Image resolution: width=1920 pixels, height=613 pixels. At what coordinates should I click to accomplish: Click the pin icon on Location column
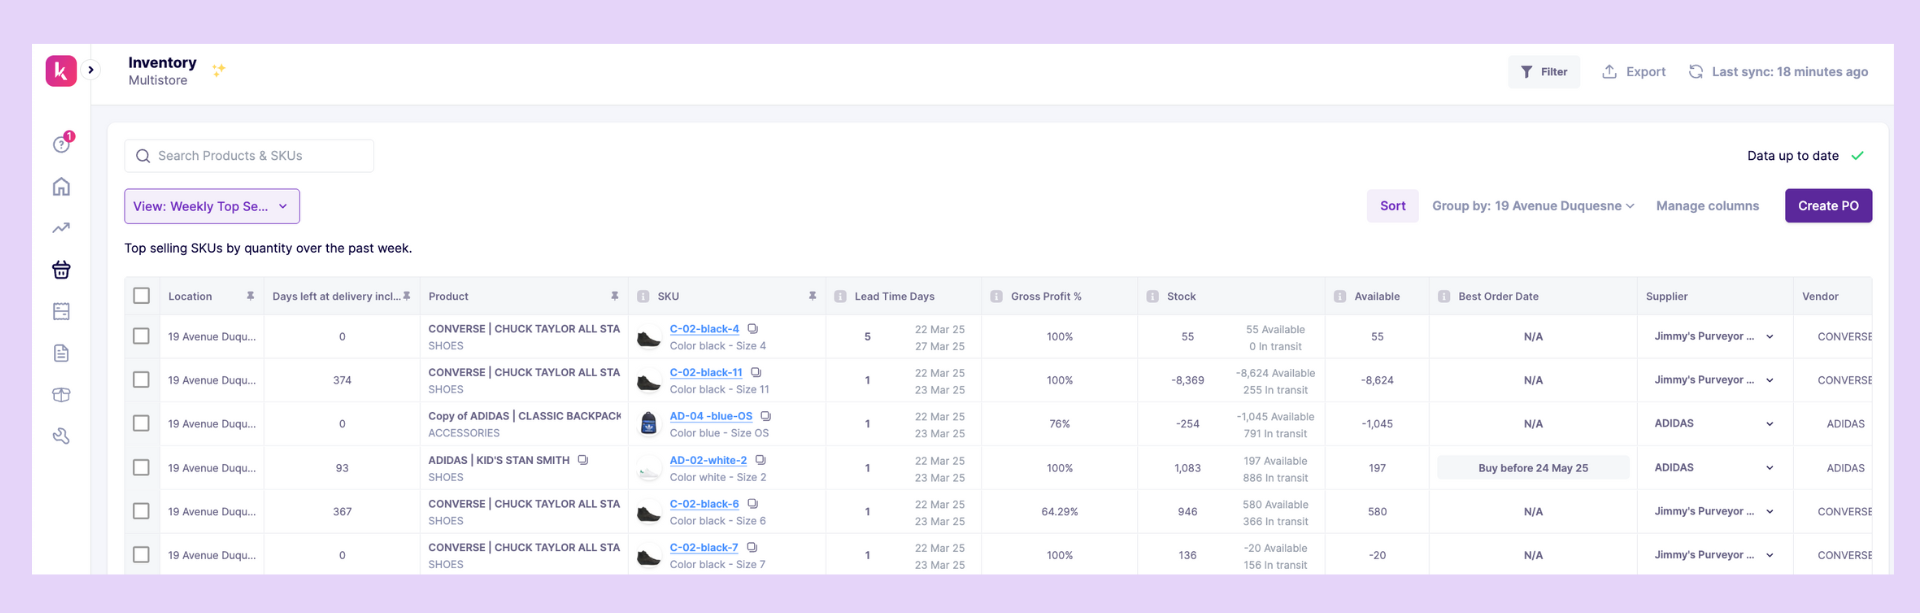(x=250, y=296)
